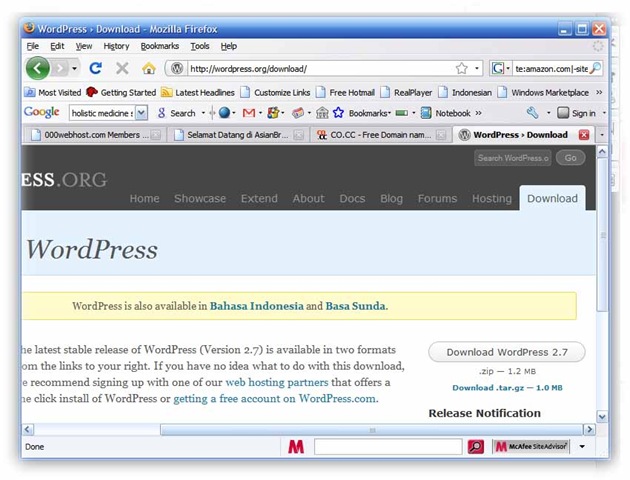The width and height of the screenshot is (630, 480).
Task: Click the Stop loading X icon
Action: point(122,69)
